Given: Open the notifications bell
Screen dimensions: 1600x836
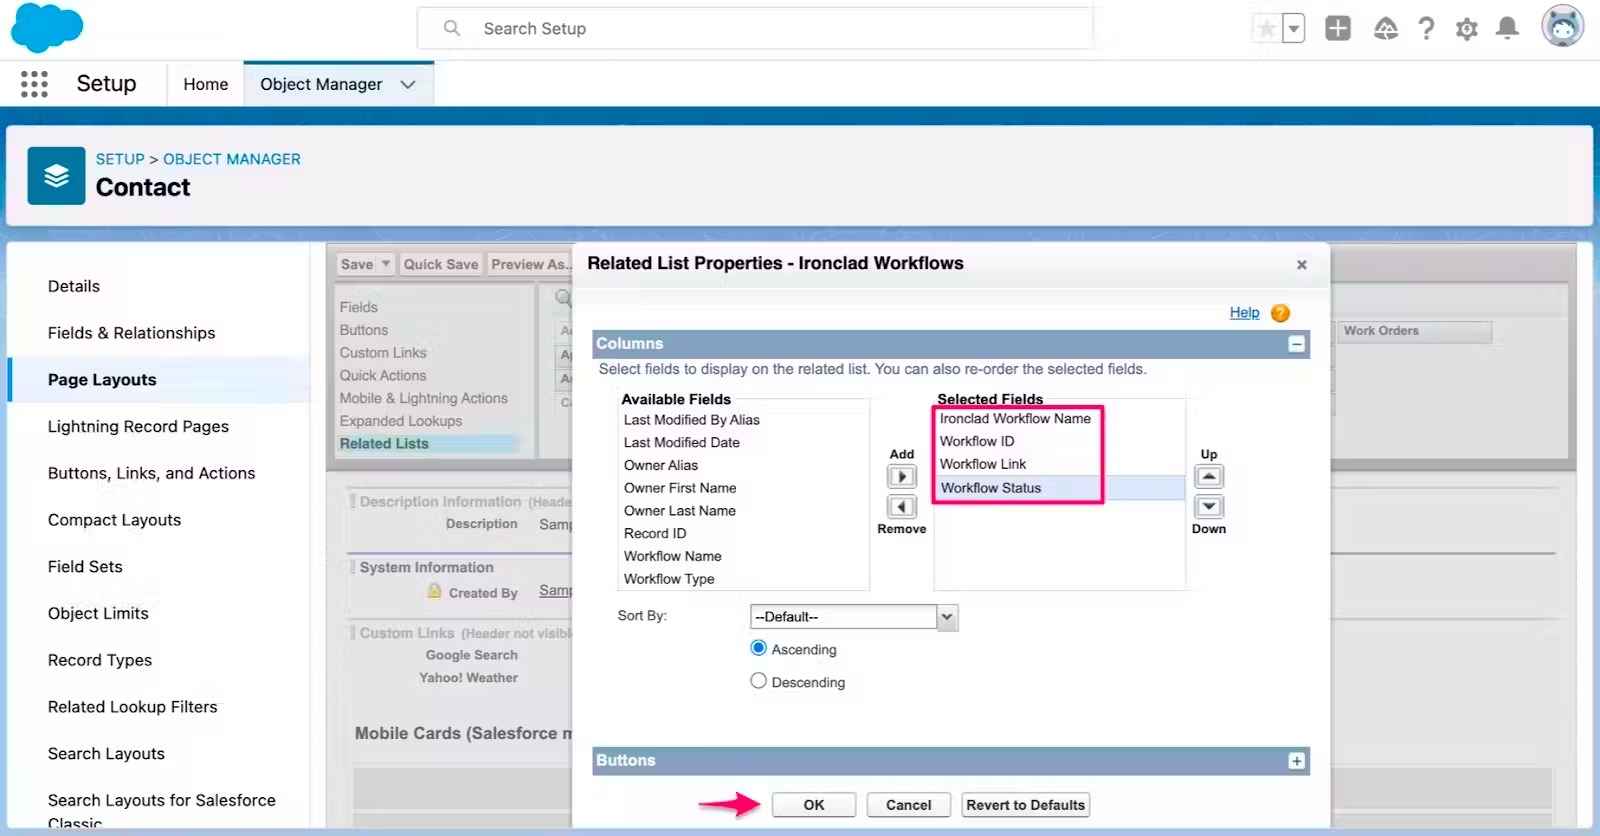Looking at the screenshot, I should (x=1507, y=28).
